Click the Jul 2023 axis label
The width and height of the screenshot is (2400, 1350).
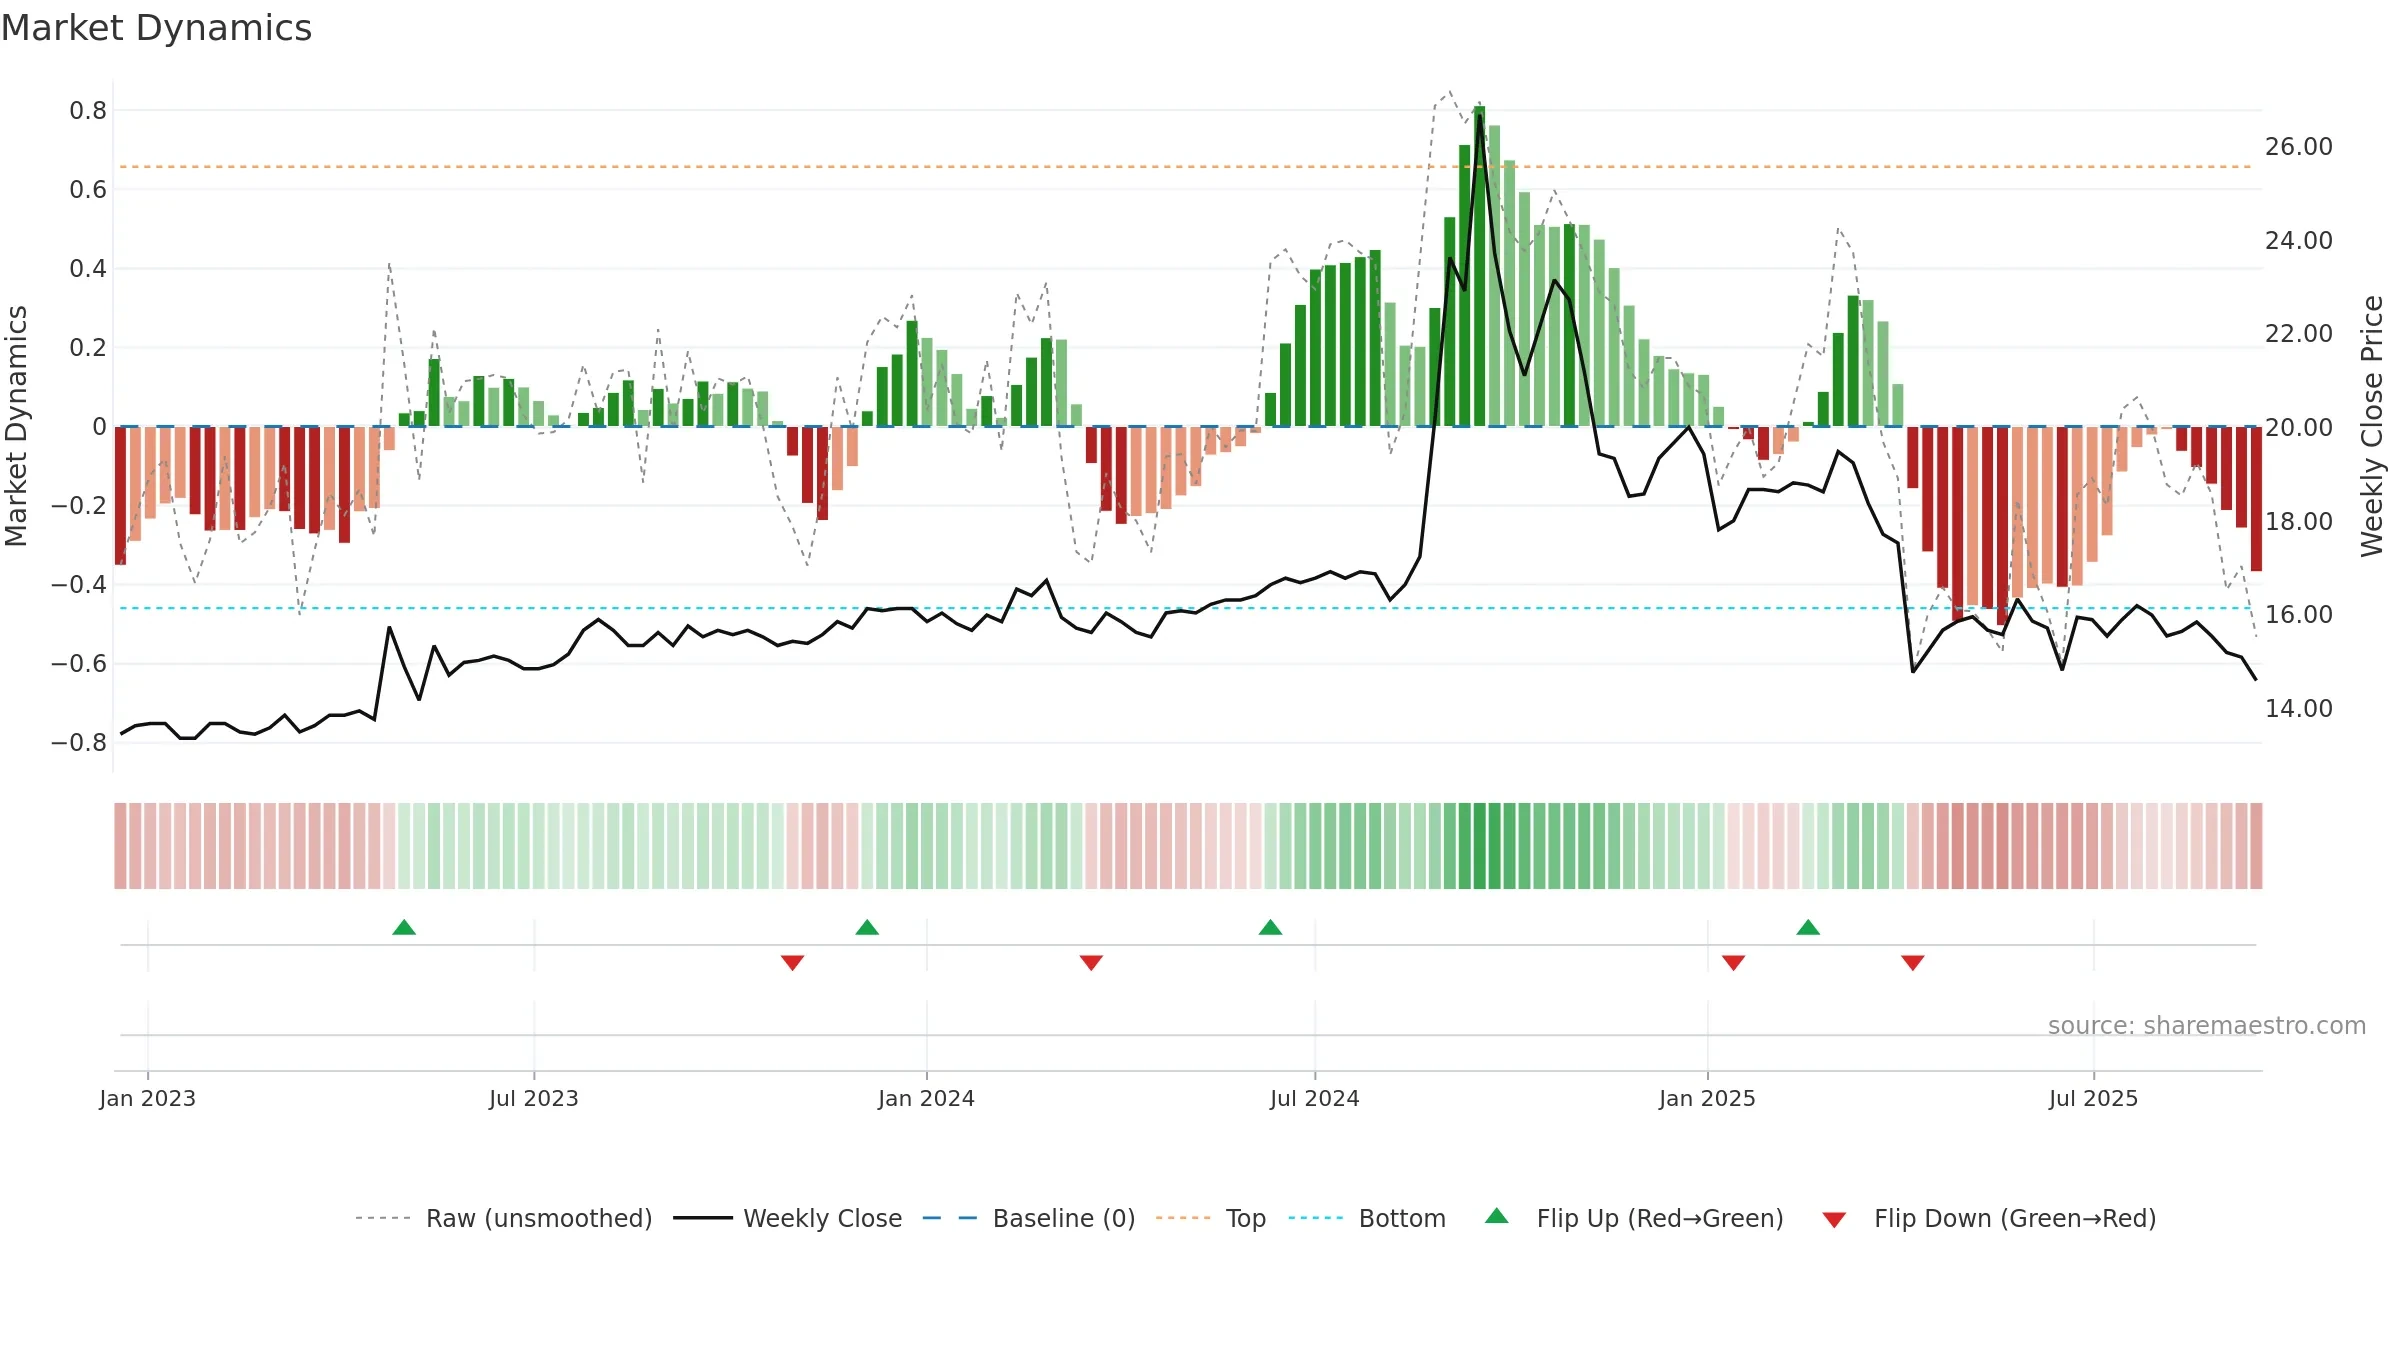pyautogui.click(x=534, y=1098)
